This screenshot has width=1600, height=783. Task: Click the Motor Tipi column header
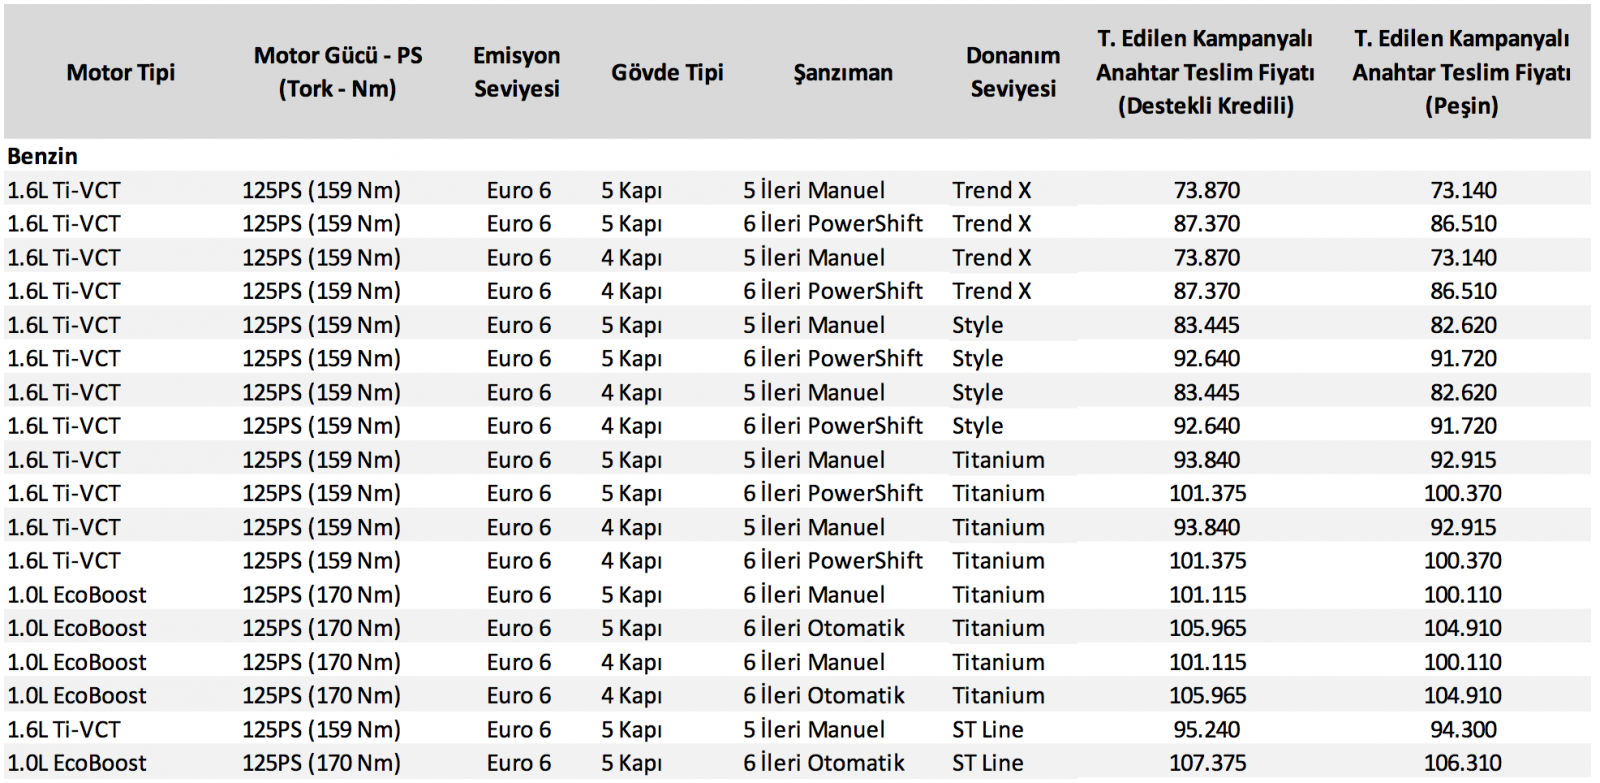click(x=121, y=72)
